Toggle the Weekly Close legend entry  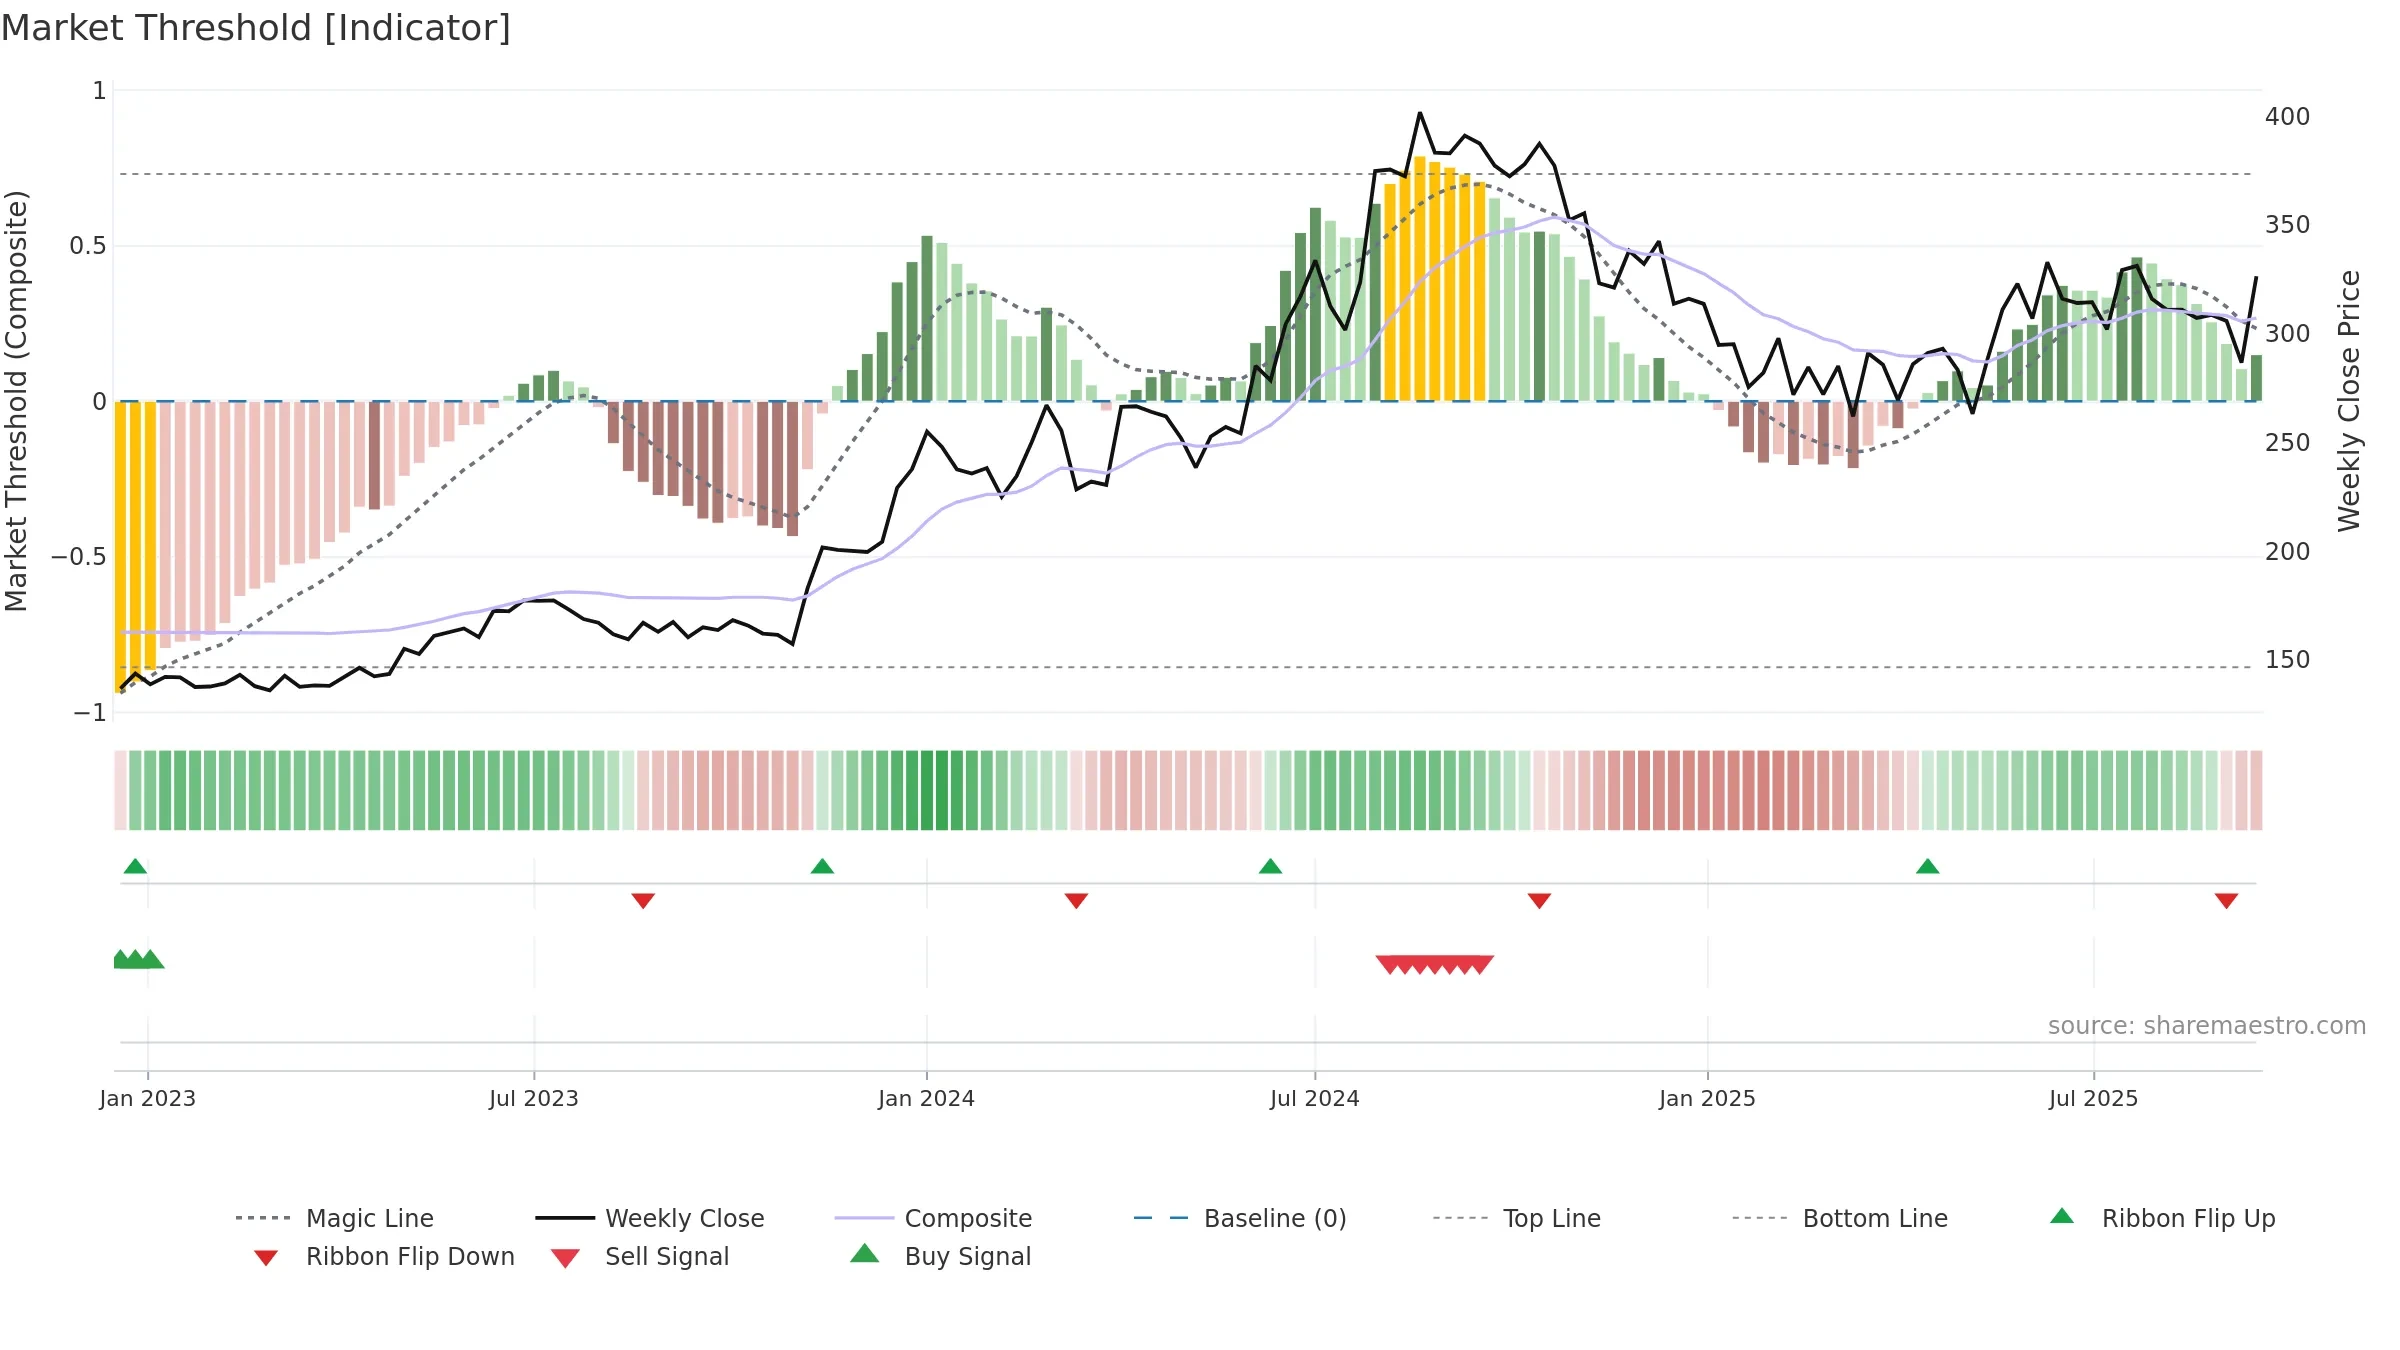[x=650, y=1218]
